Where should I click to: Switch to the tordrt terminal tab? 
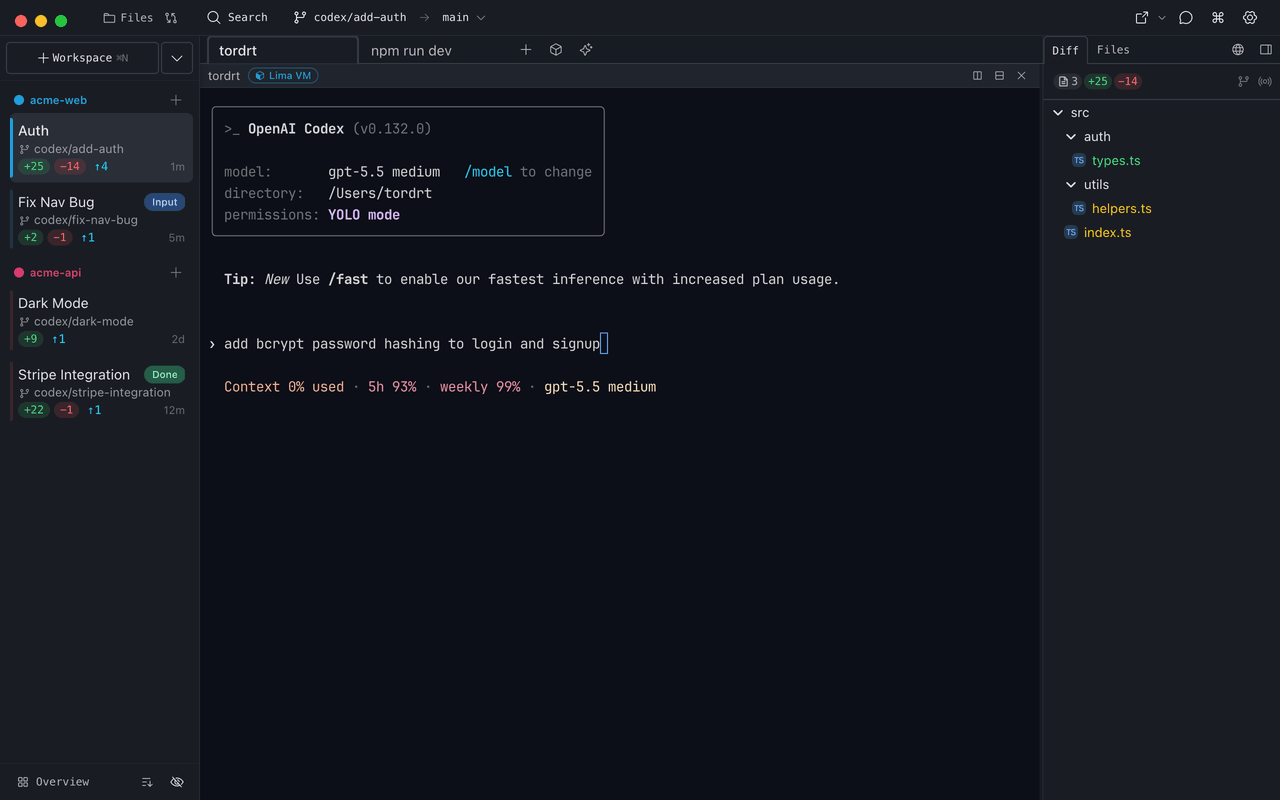[282, 50]
